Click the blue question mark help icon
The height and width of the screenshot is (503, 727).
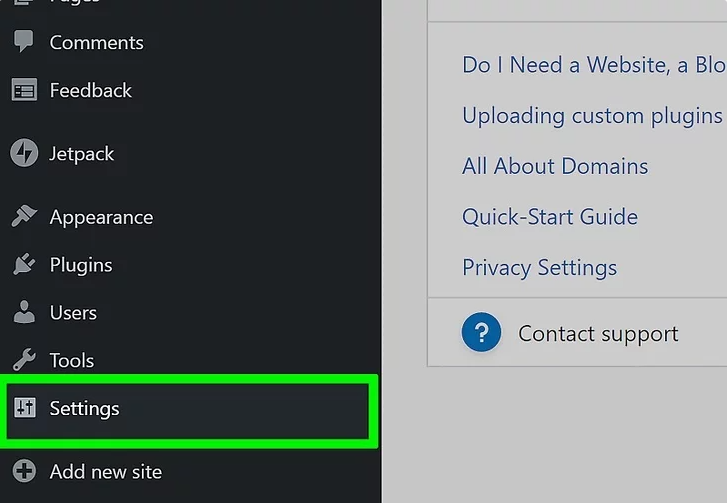[481, 332]
